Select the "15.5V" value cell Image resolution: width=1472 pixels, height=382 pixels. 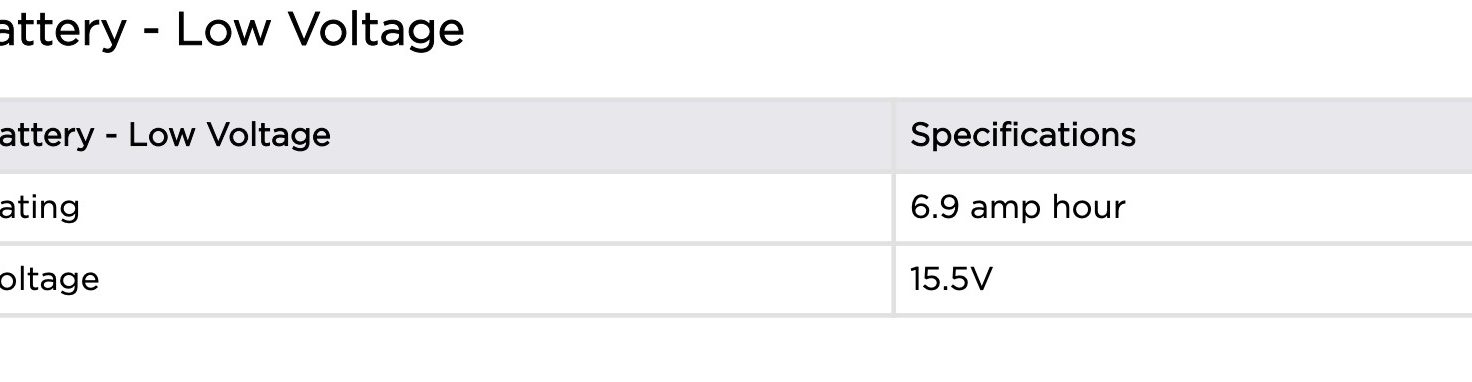click(x=1184, y=279)
